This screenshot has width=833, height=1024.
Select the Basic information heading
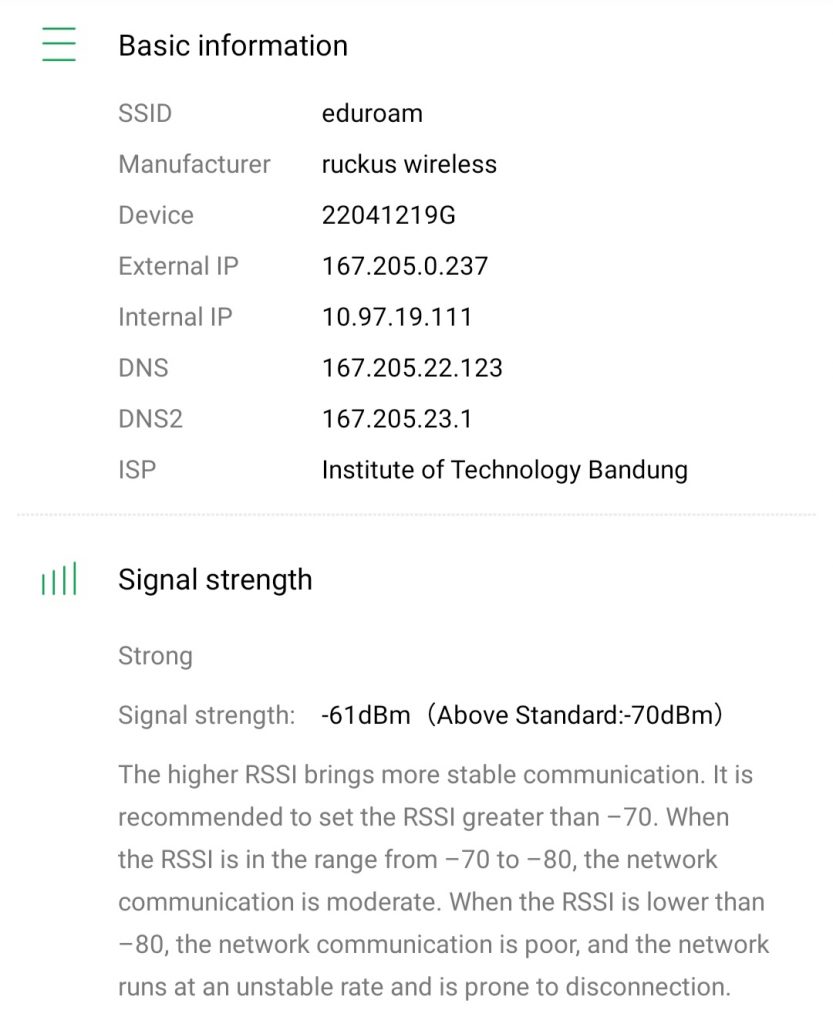tap(233, 45)
